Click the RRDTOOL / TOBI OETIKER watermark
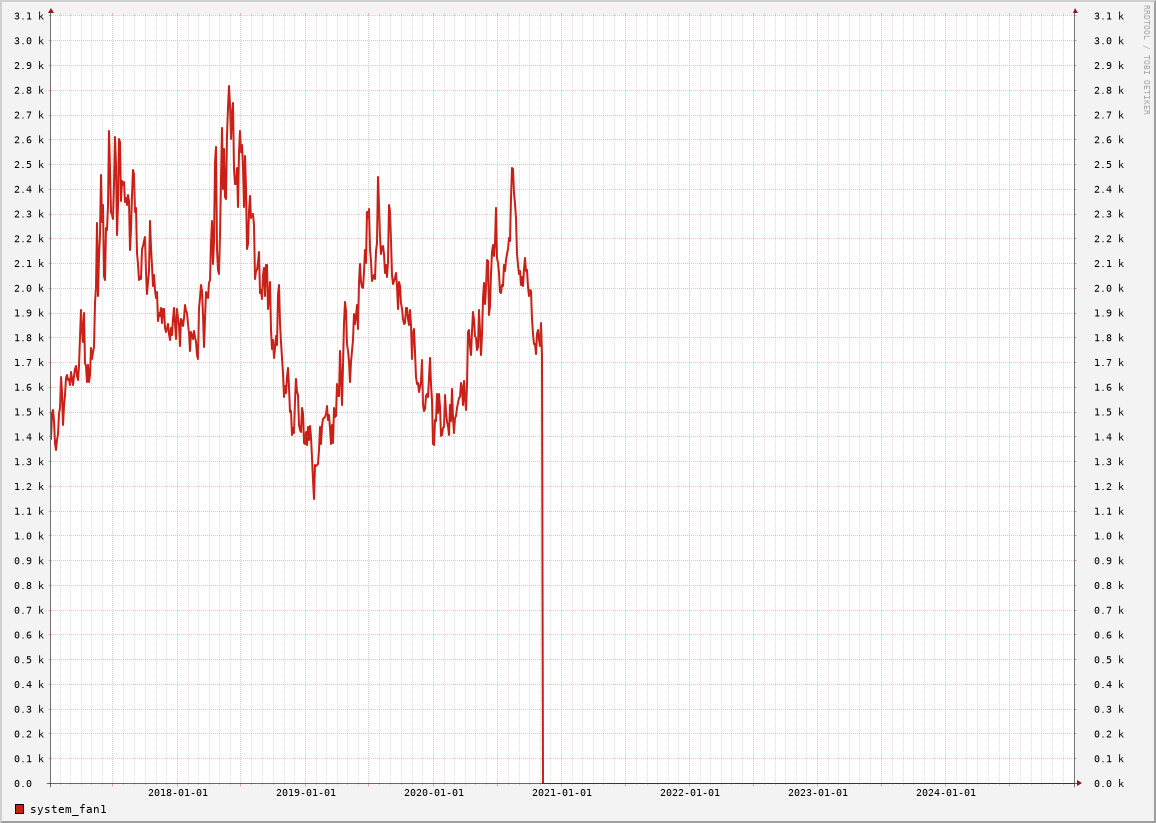The image size is (1156, 823). [x=1146, y=60]
